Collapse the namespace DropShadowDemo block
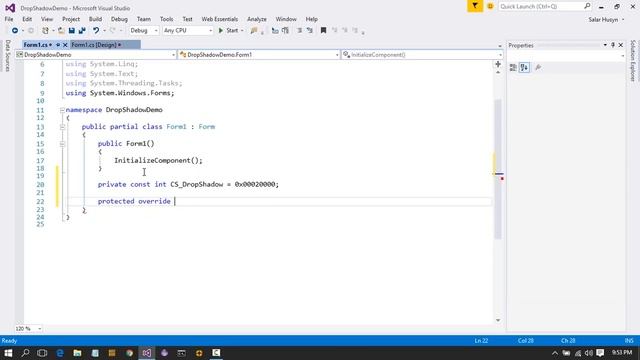Image resolution: width=640 pixels, height=360 pixels. [x=62, y=110]
